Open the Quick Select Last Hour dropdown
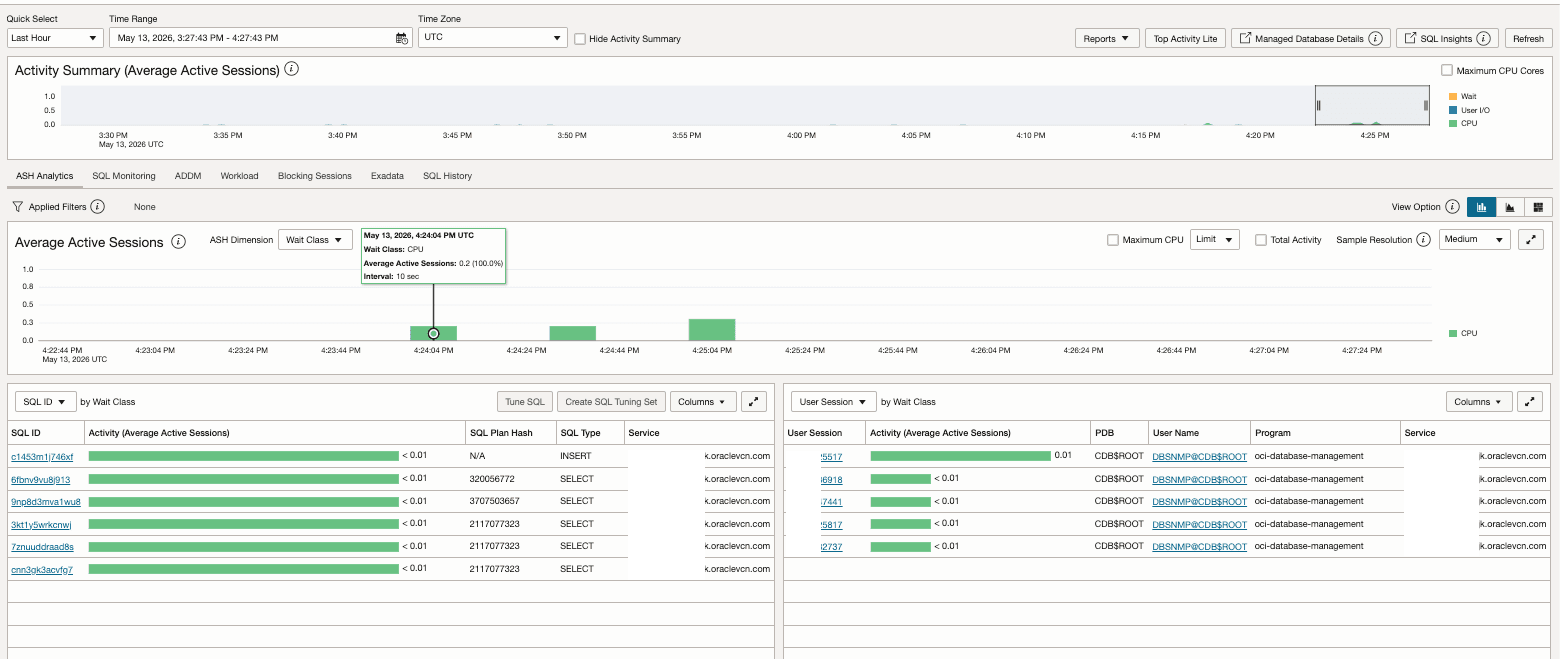Screen dimensions: 1560x659 [55, 38]
